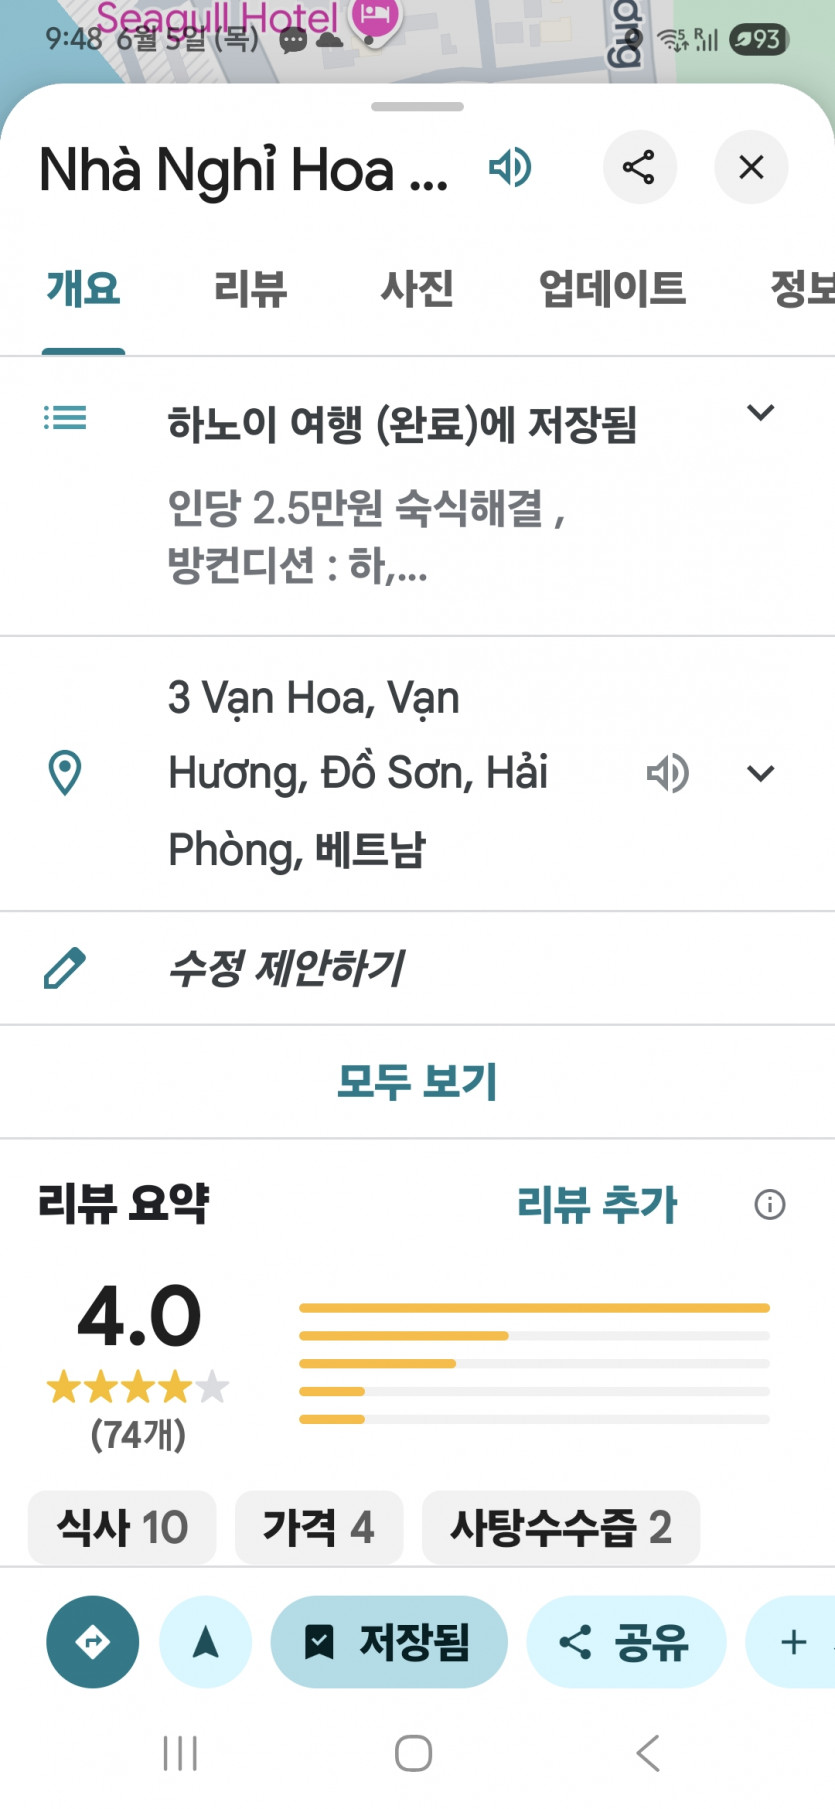The width and height of the screenshot is (835, 1809).
Task: Start navigation with arrow button
Action: (x=205, y=1642)
